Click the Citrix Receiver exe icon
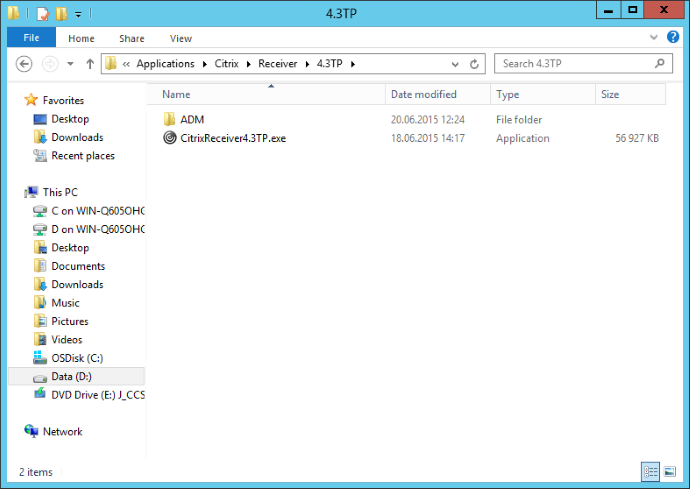This screenshot has height=489, width=690. click(x=170, y=138)
